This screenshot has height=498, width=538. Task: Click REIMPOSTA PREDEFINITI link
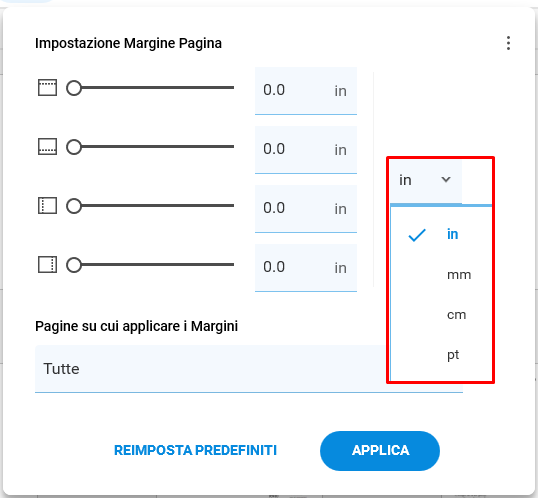pos(195,450)
